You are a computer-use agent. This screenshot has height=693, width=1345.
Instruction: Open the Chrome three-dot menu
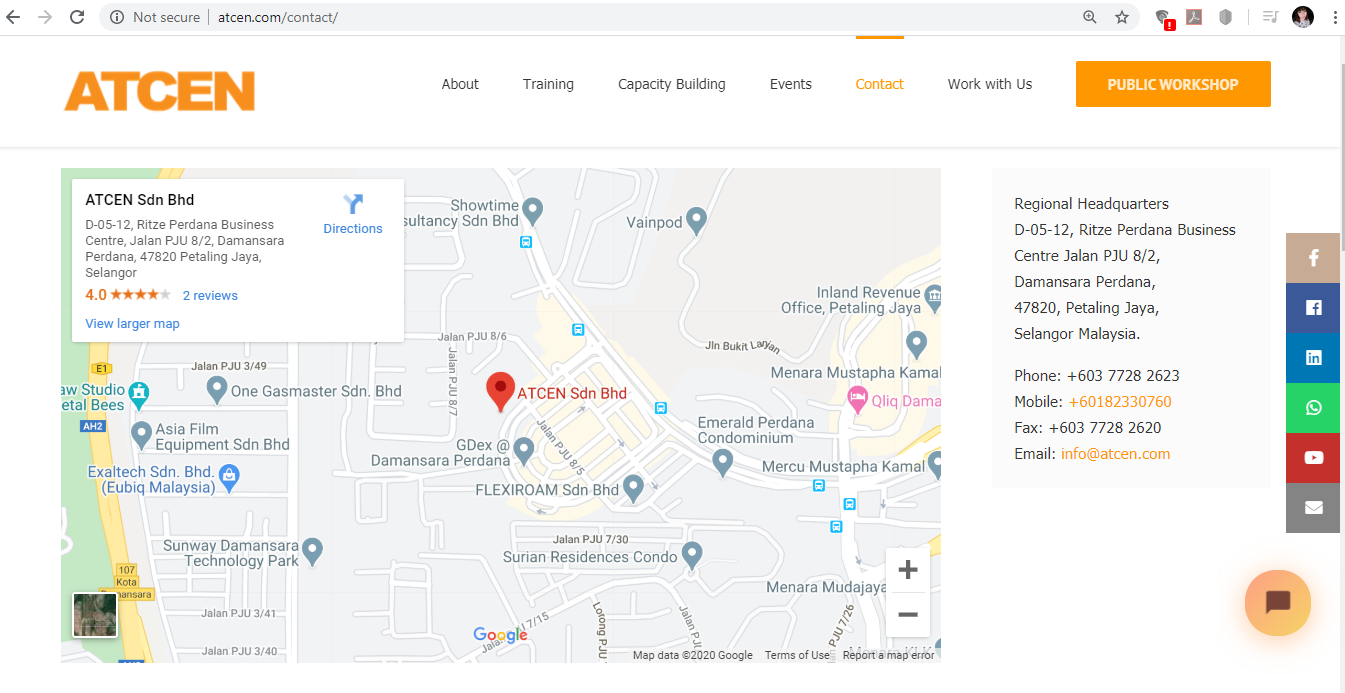coord(1334,17)
